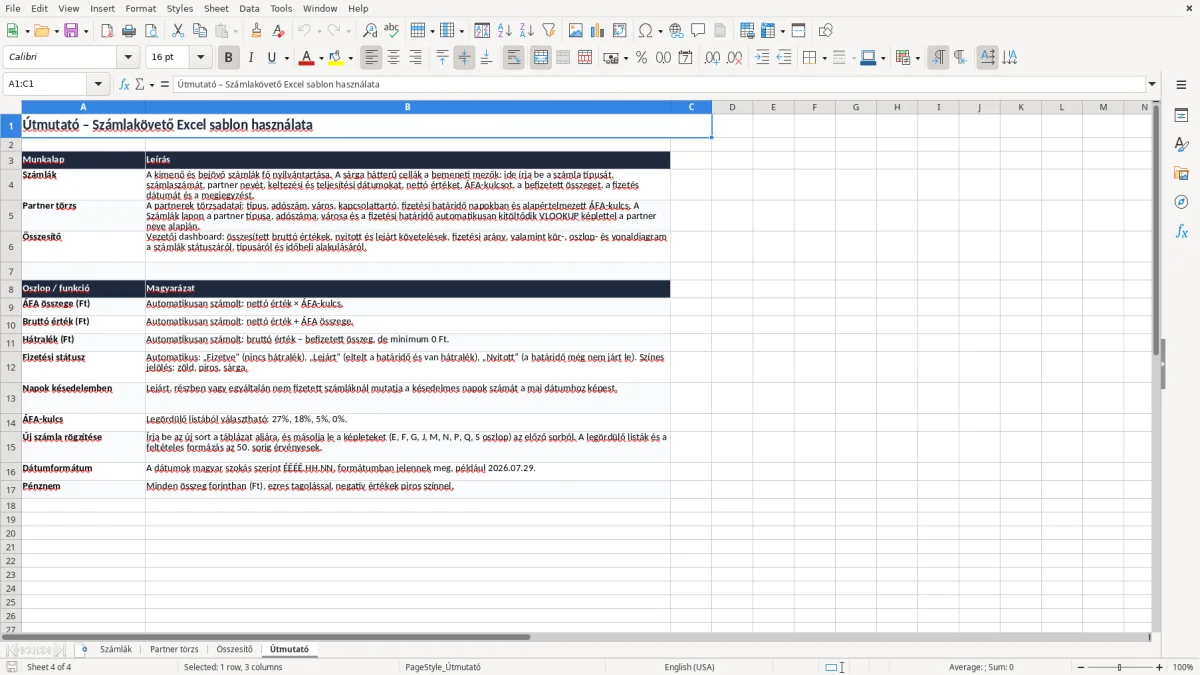Screen dimensions: 1200x675
Task: Open Print Preview
Action: [151, 31]
